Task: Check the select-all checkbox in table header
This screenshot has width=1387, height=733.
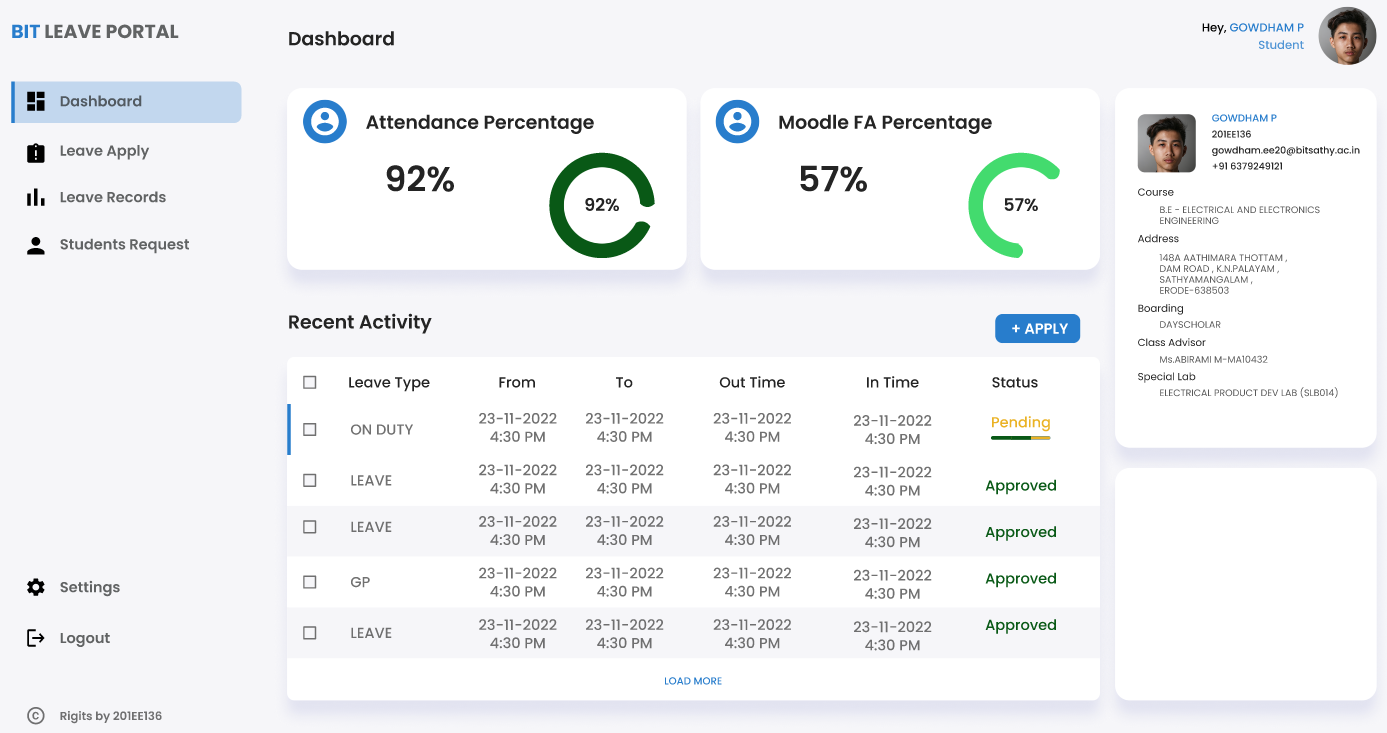Action: tap(310, 382)
